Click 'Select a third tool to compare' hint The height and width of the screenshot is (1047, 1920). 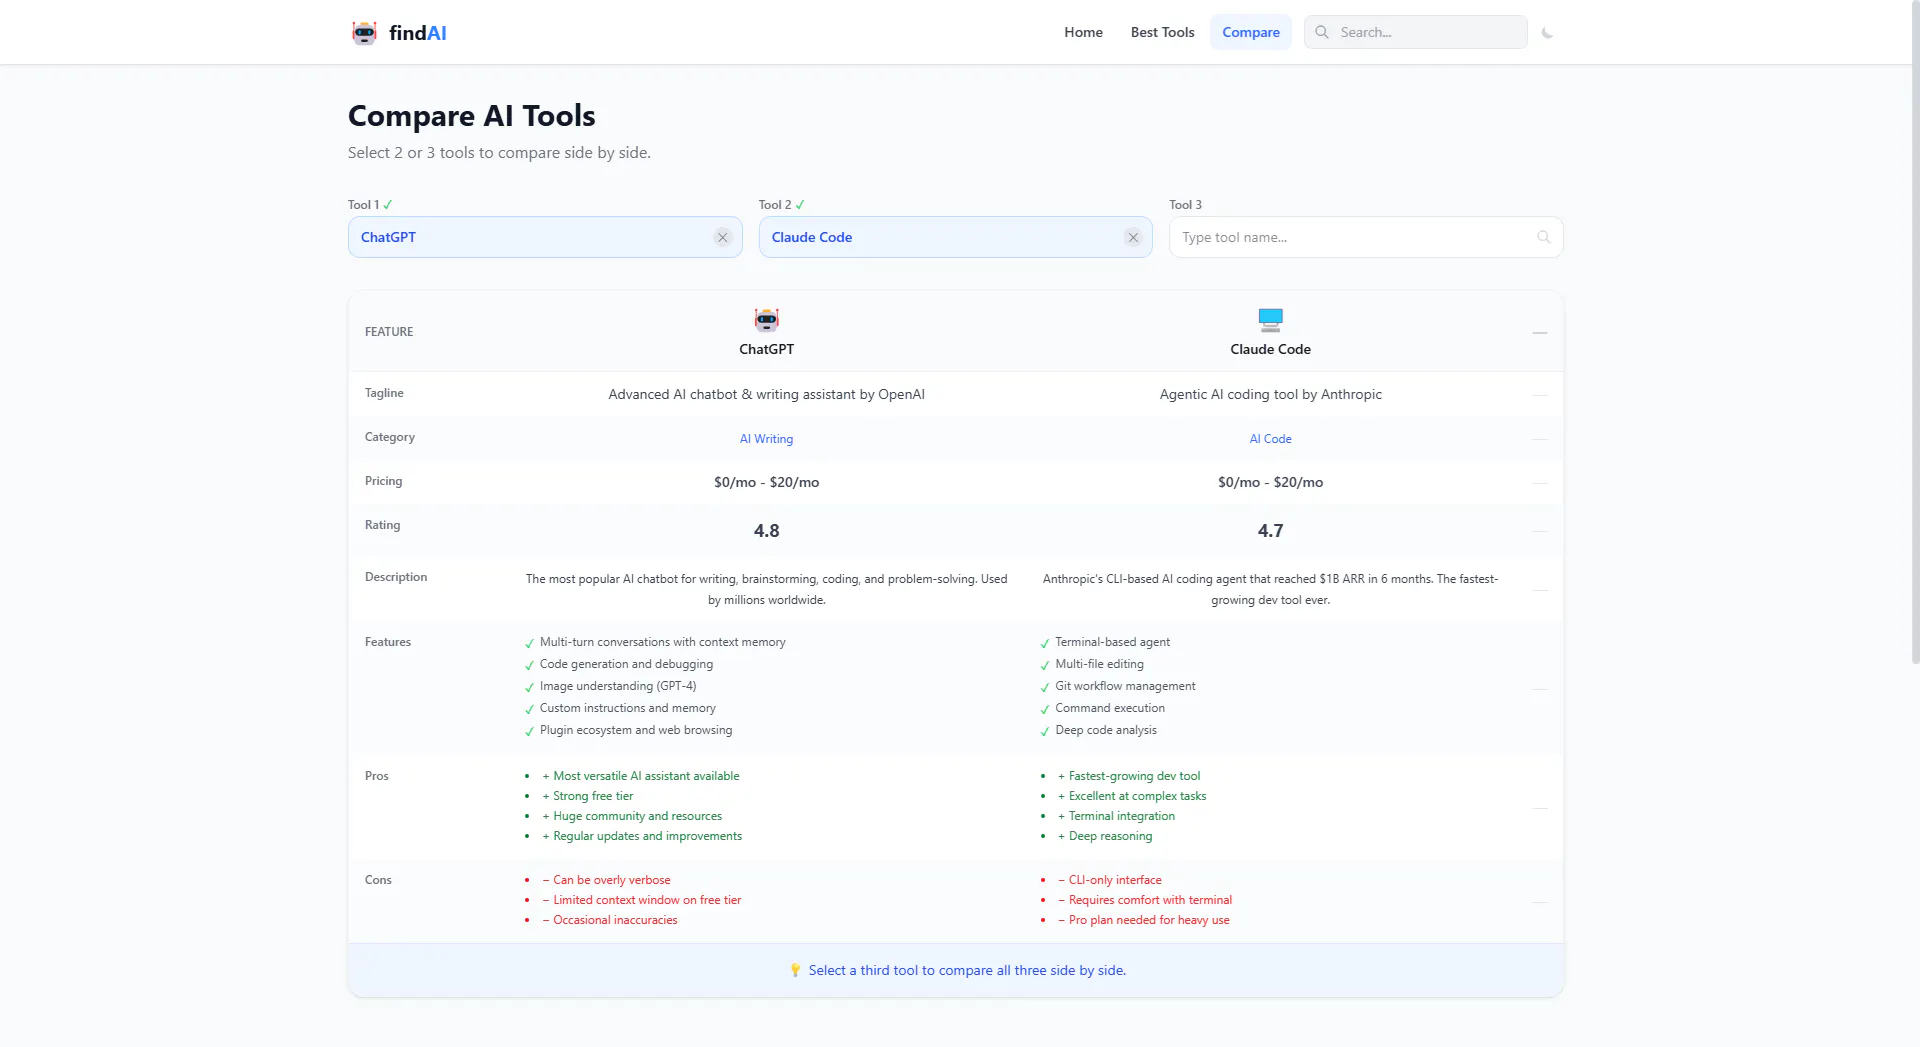[x=967, y=971]
